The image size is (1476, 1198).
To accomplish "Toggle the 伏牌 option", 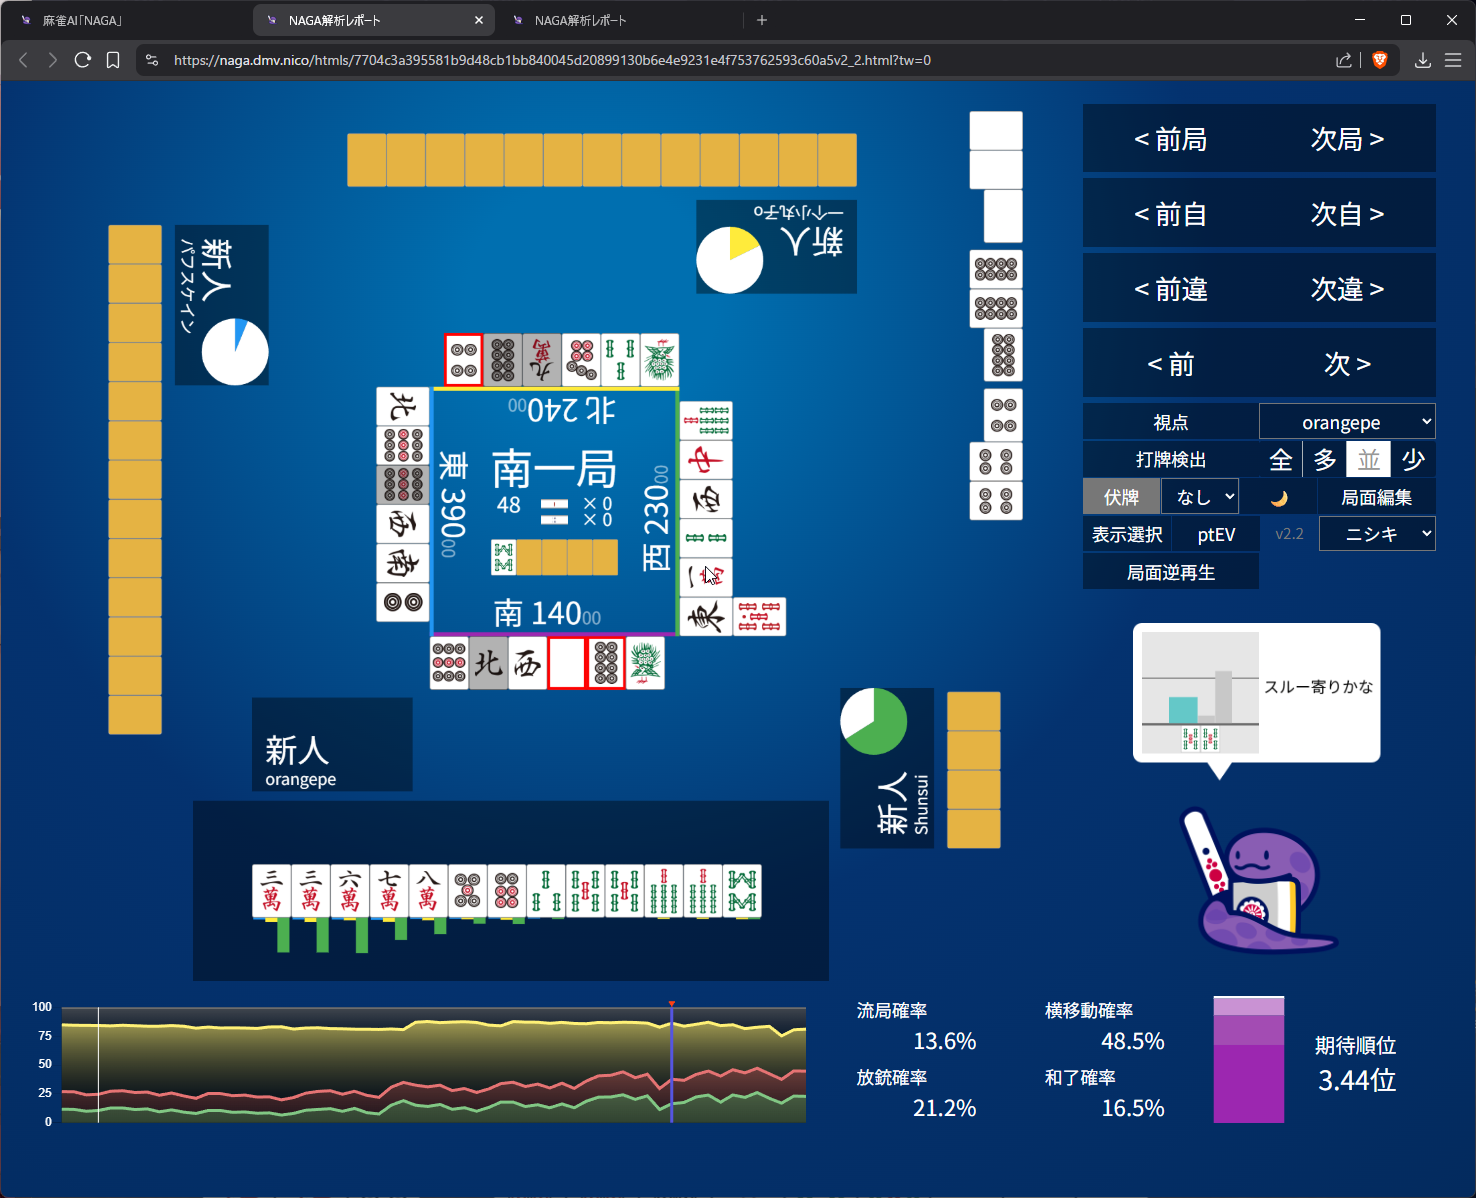I will coord(1121,497).
